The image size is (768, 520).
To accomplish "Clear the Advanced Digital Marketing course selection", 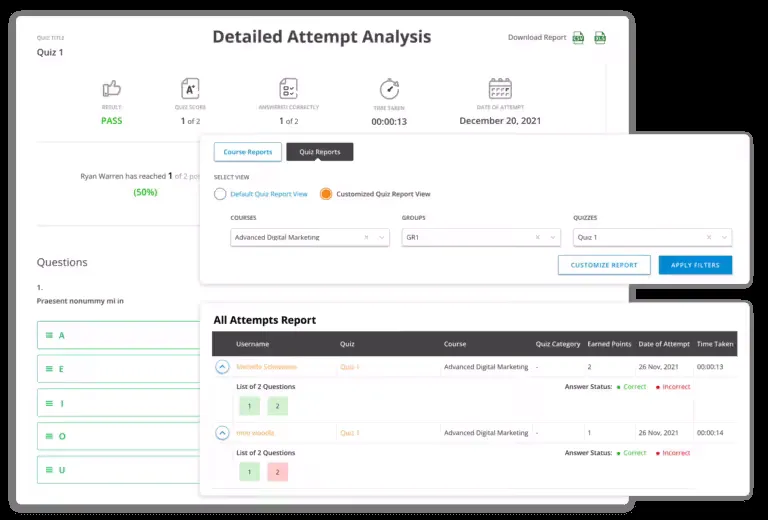I will point(366,237).
